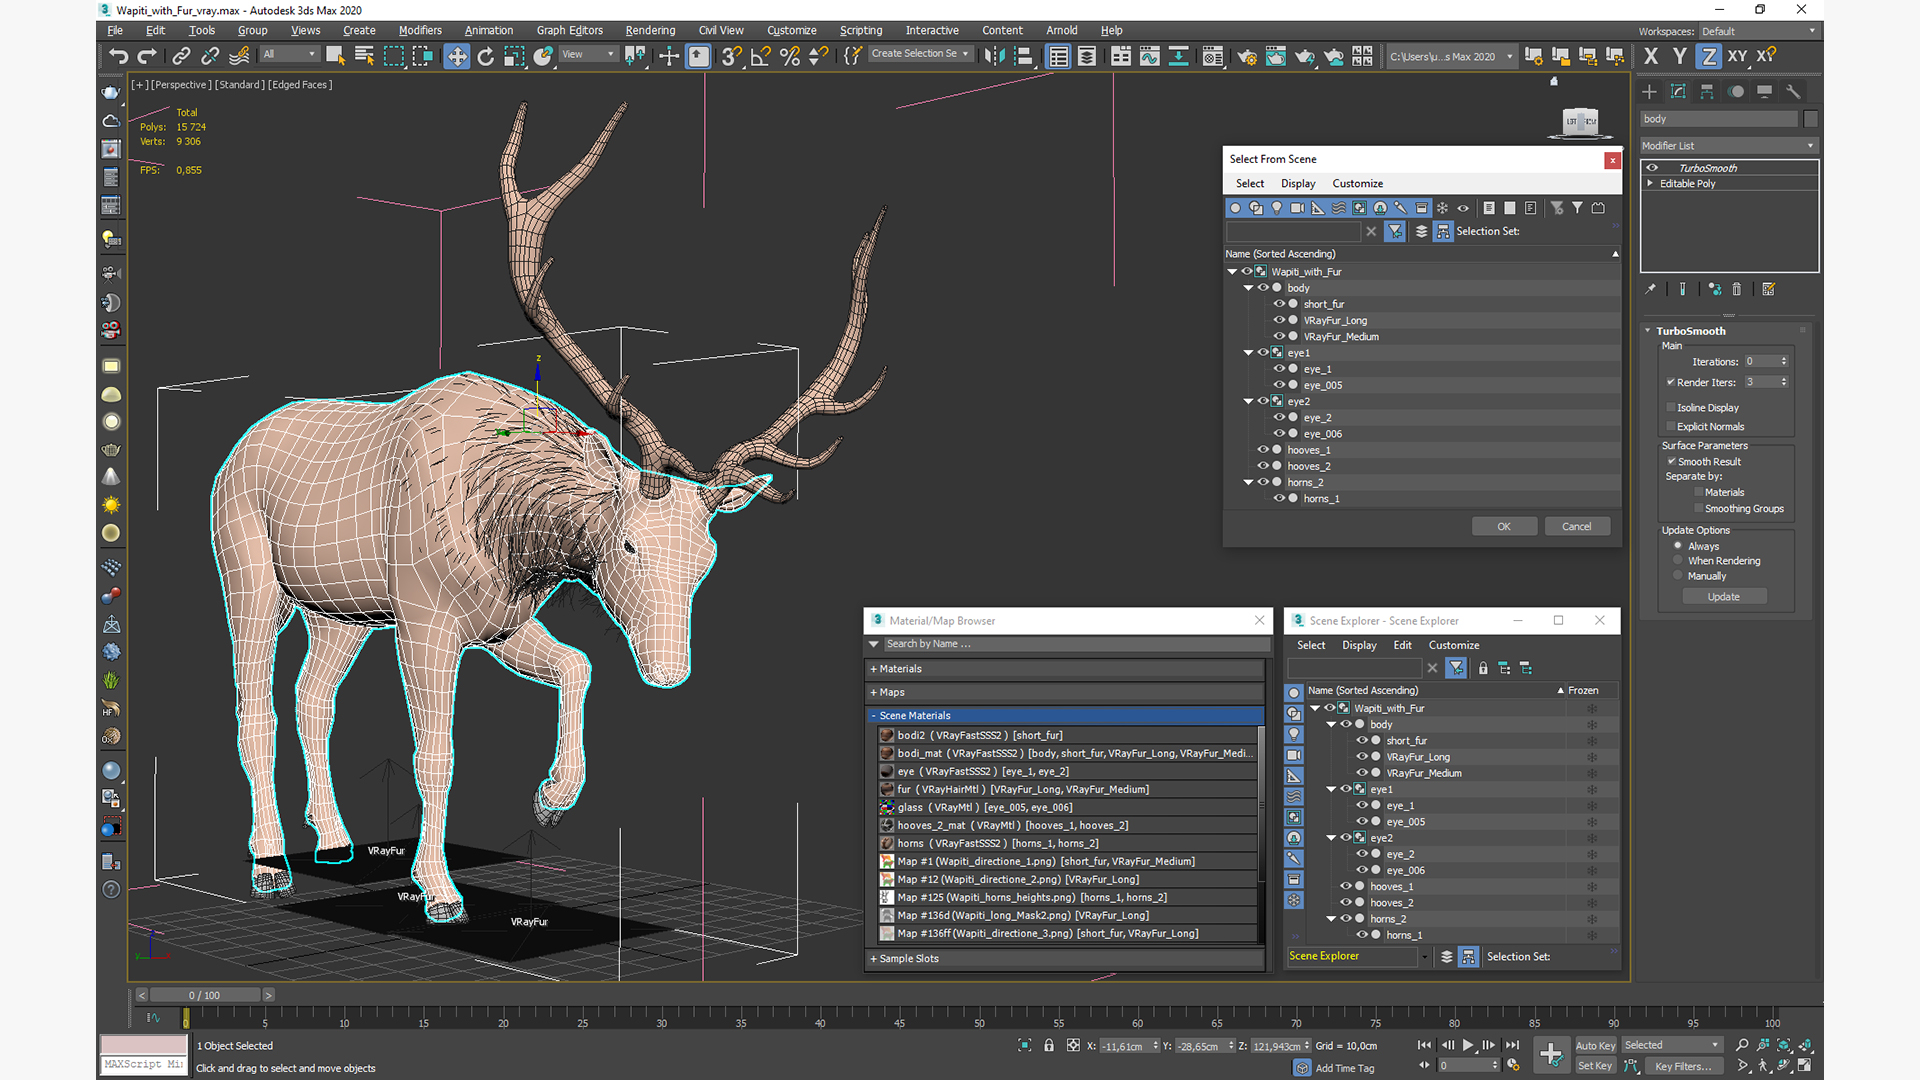Toggle the 3D Snaps icon
This screenshot has width=1920, height=1080.
[x=731, y=57]
